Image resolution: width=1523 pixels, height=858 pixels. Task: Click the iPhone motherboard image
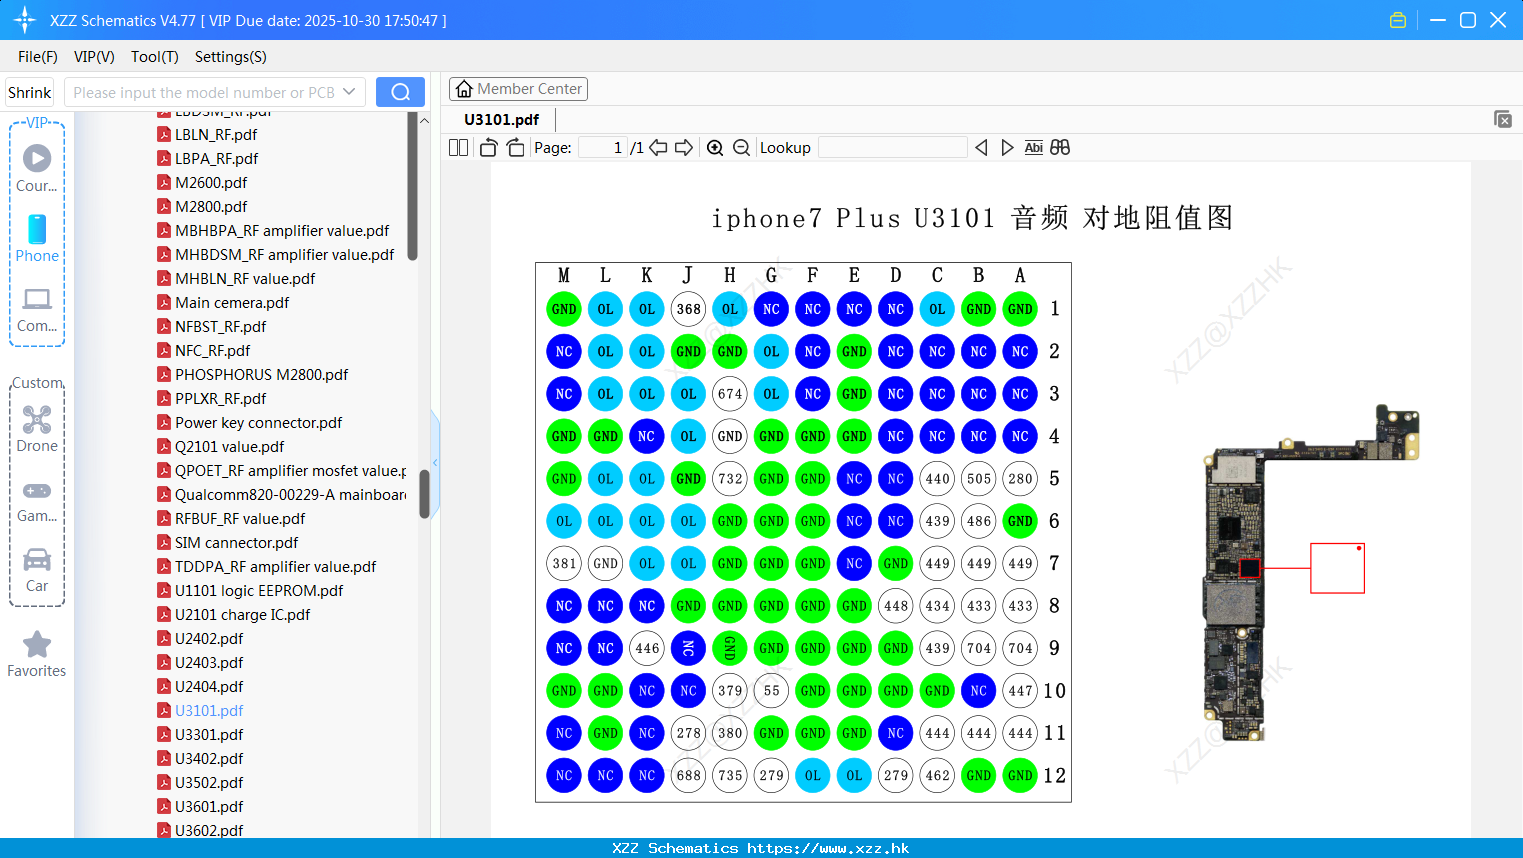[x=1311, y=574]
